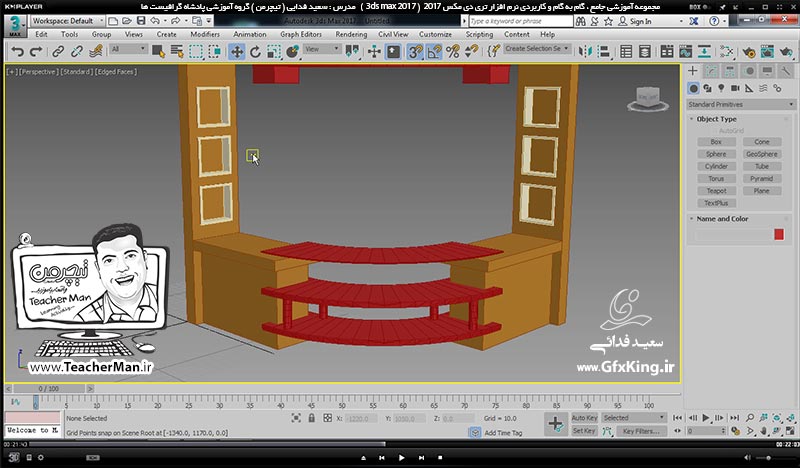Toggle the Auto Key button

(x=584, y=417)
